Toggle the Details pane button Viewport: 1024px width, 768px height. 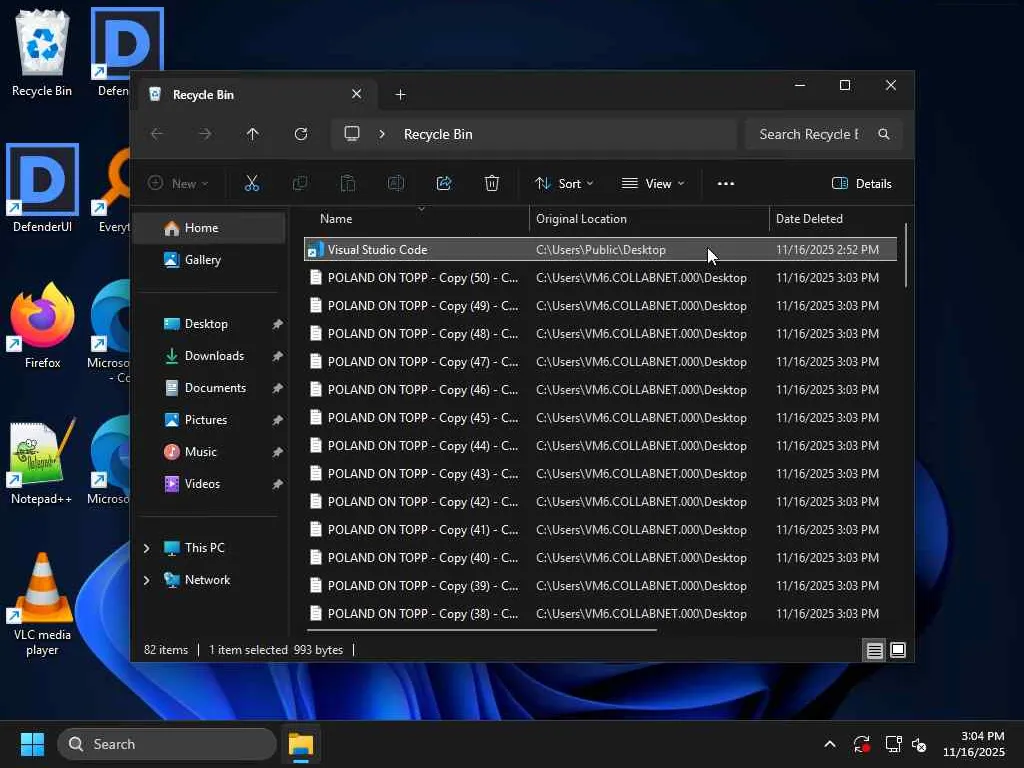pos(861,184)
